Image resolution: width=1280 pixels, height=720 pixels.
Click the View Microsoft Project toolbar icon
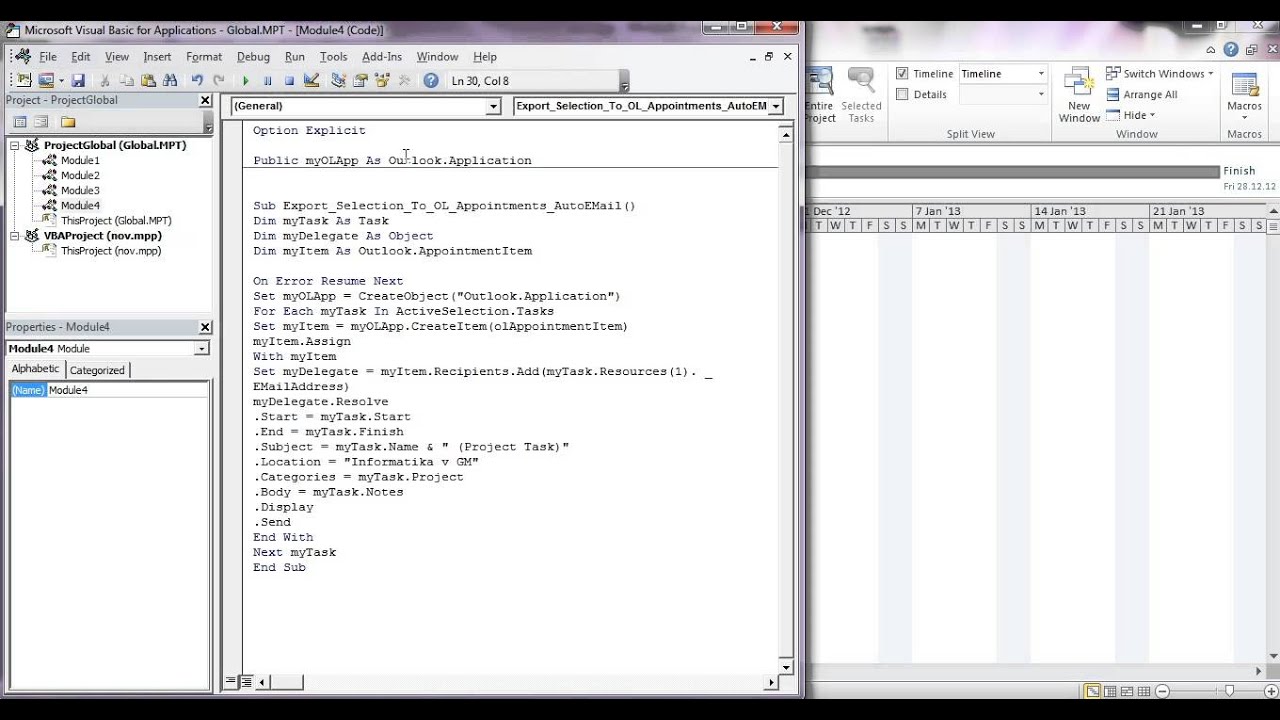point(23,80)
